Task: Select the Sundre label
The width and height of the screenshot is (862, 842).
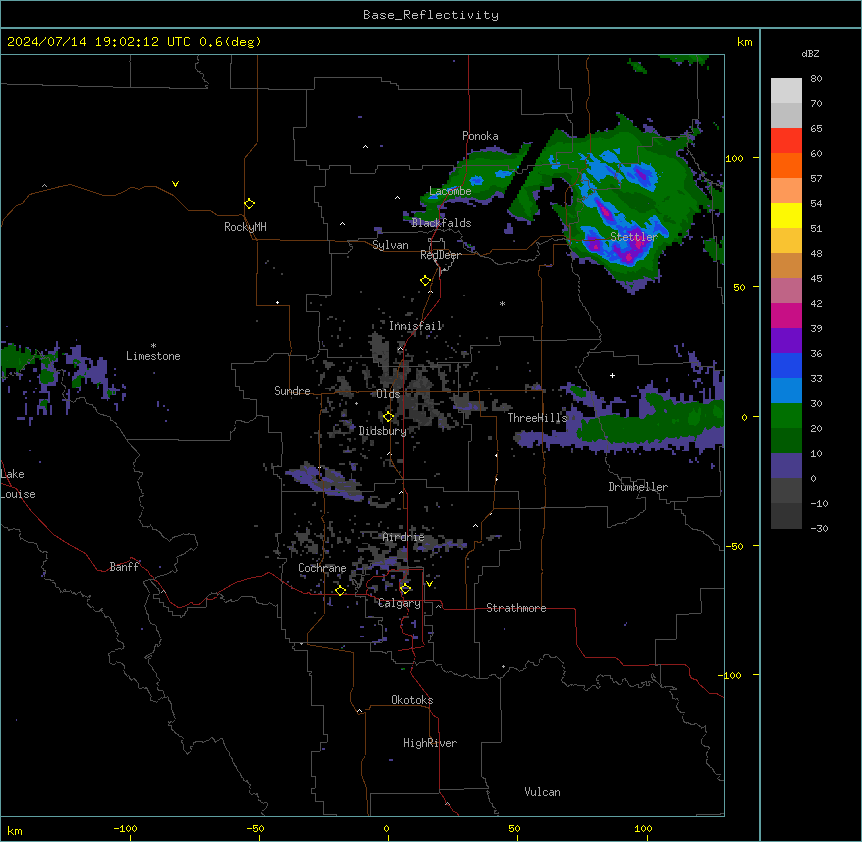Action: pos(292,391)
